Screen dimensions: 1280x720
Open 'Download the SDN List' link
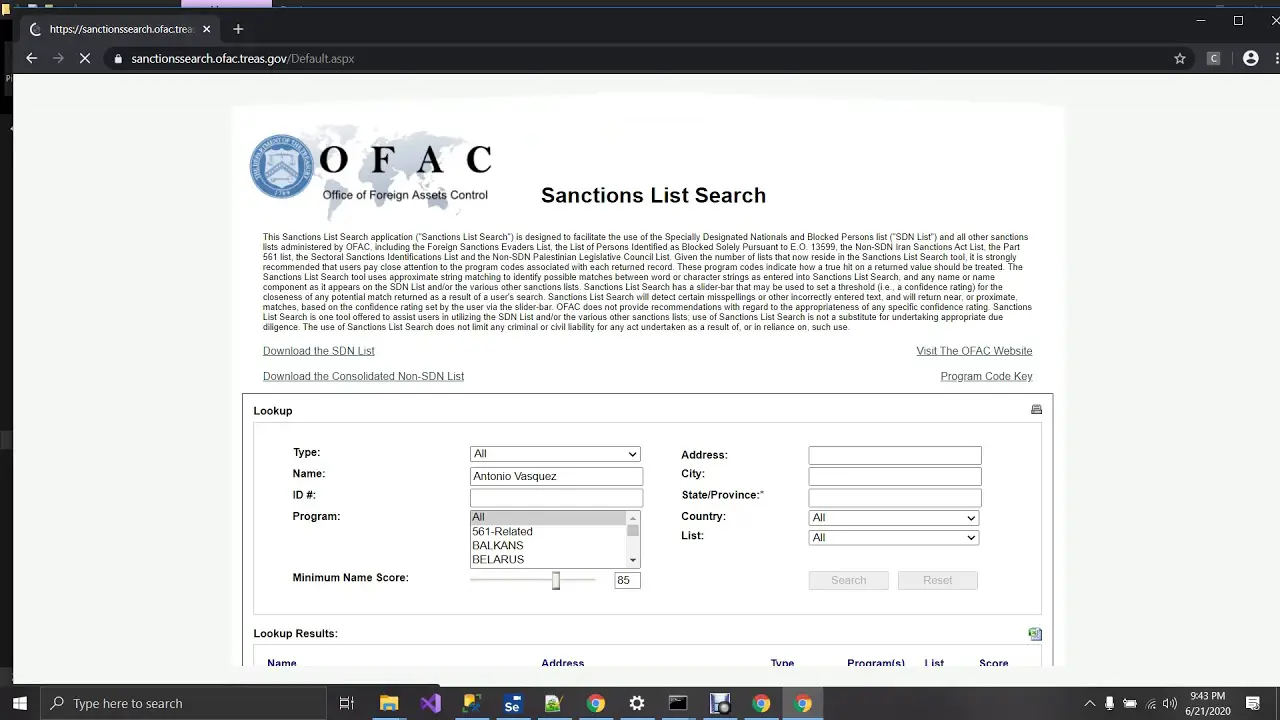coord(319,351)
